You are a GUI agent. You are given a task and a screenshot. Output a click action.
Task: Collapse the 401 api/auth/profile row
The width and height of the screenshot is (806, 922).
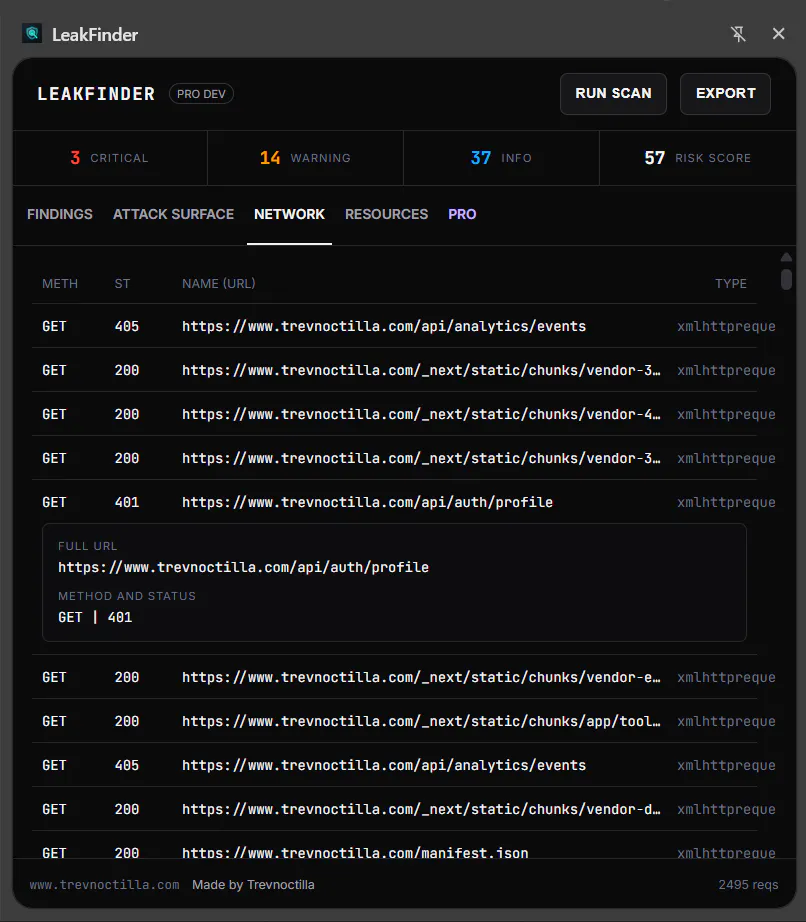(394, 502)
